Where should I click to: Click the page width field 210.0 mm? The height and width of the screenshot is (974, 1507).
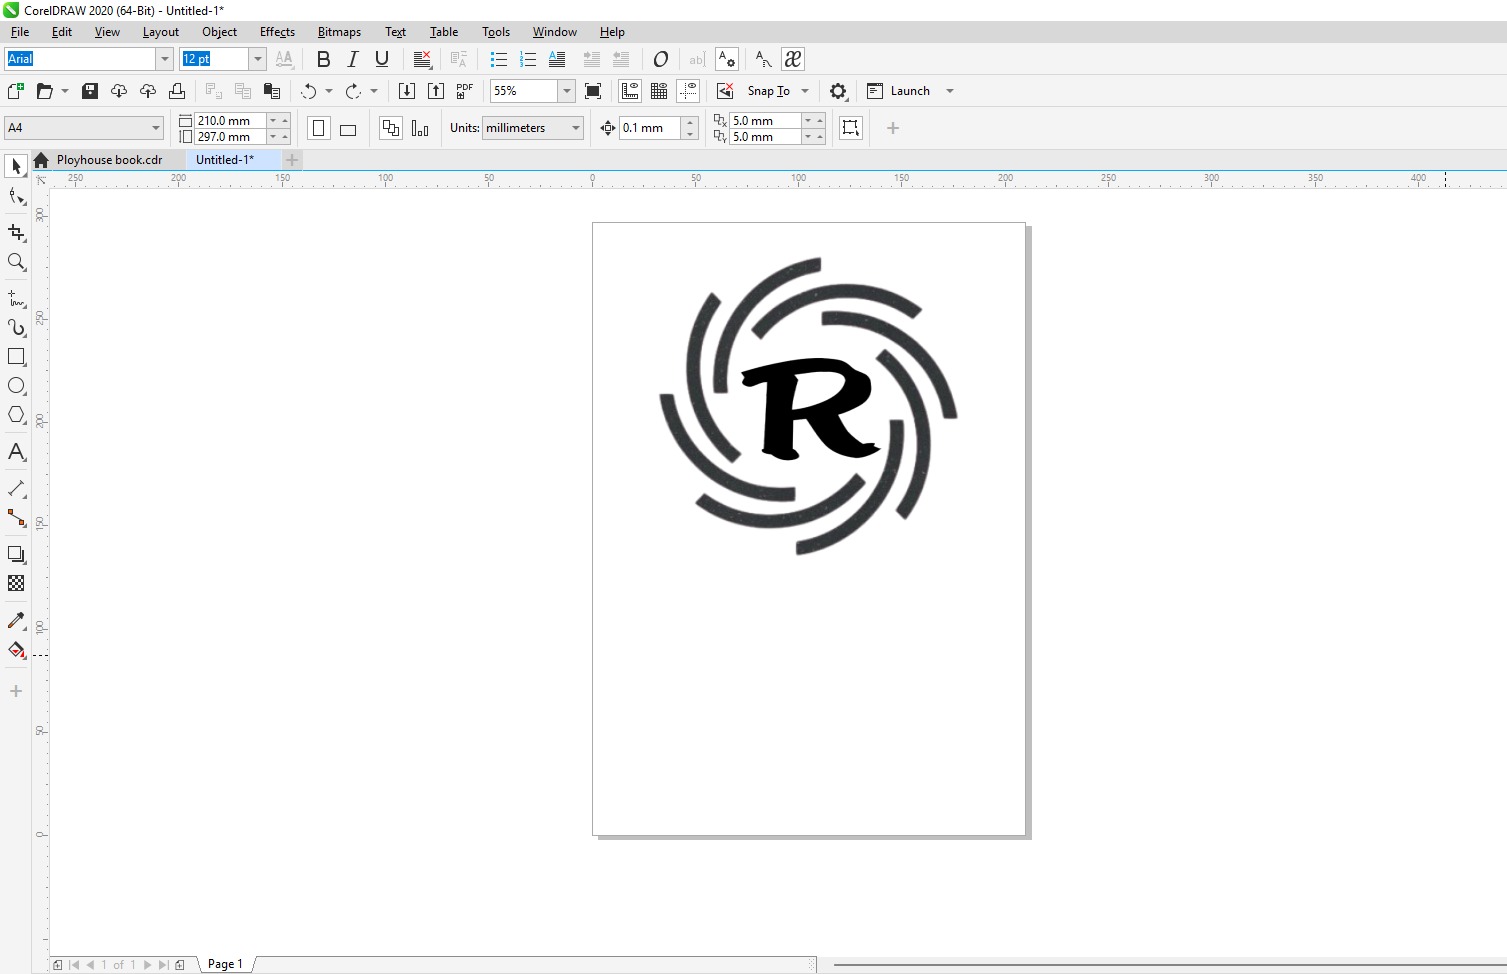click(x=230, y=120)
